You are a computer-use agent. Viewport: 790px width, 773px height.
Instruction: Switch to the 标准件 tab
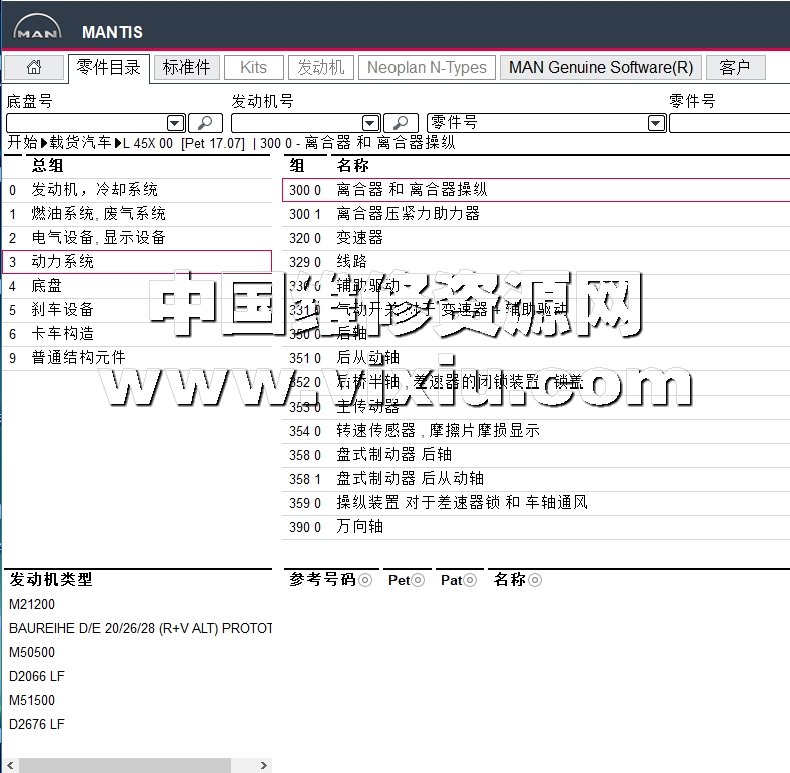point(187,68)
